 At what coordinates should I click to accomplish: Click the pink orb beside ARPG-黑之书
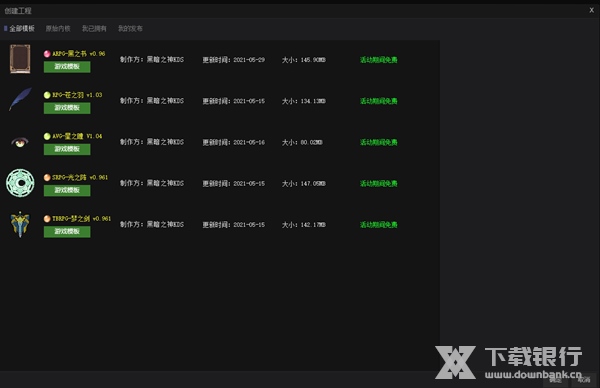coord(47,54)
